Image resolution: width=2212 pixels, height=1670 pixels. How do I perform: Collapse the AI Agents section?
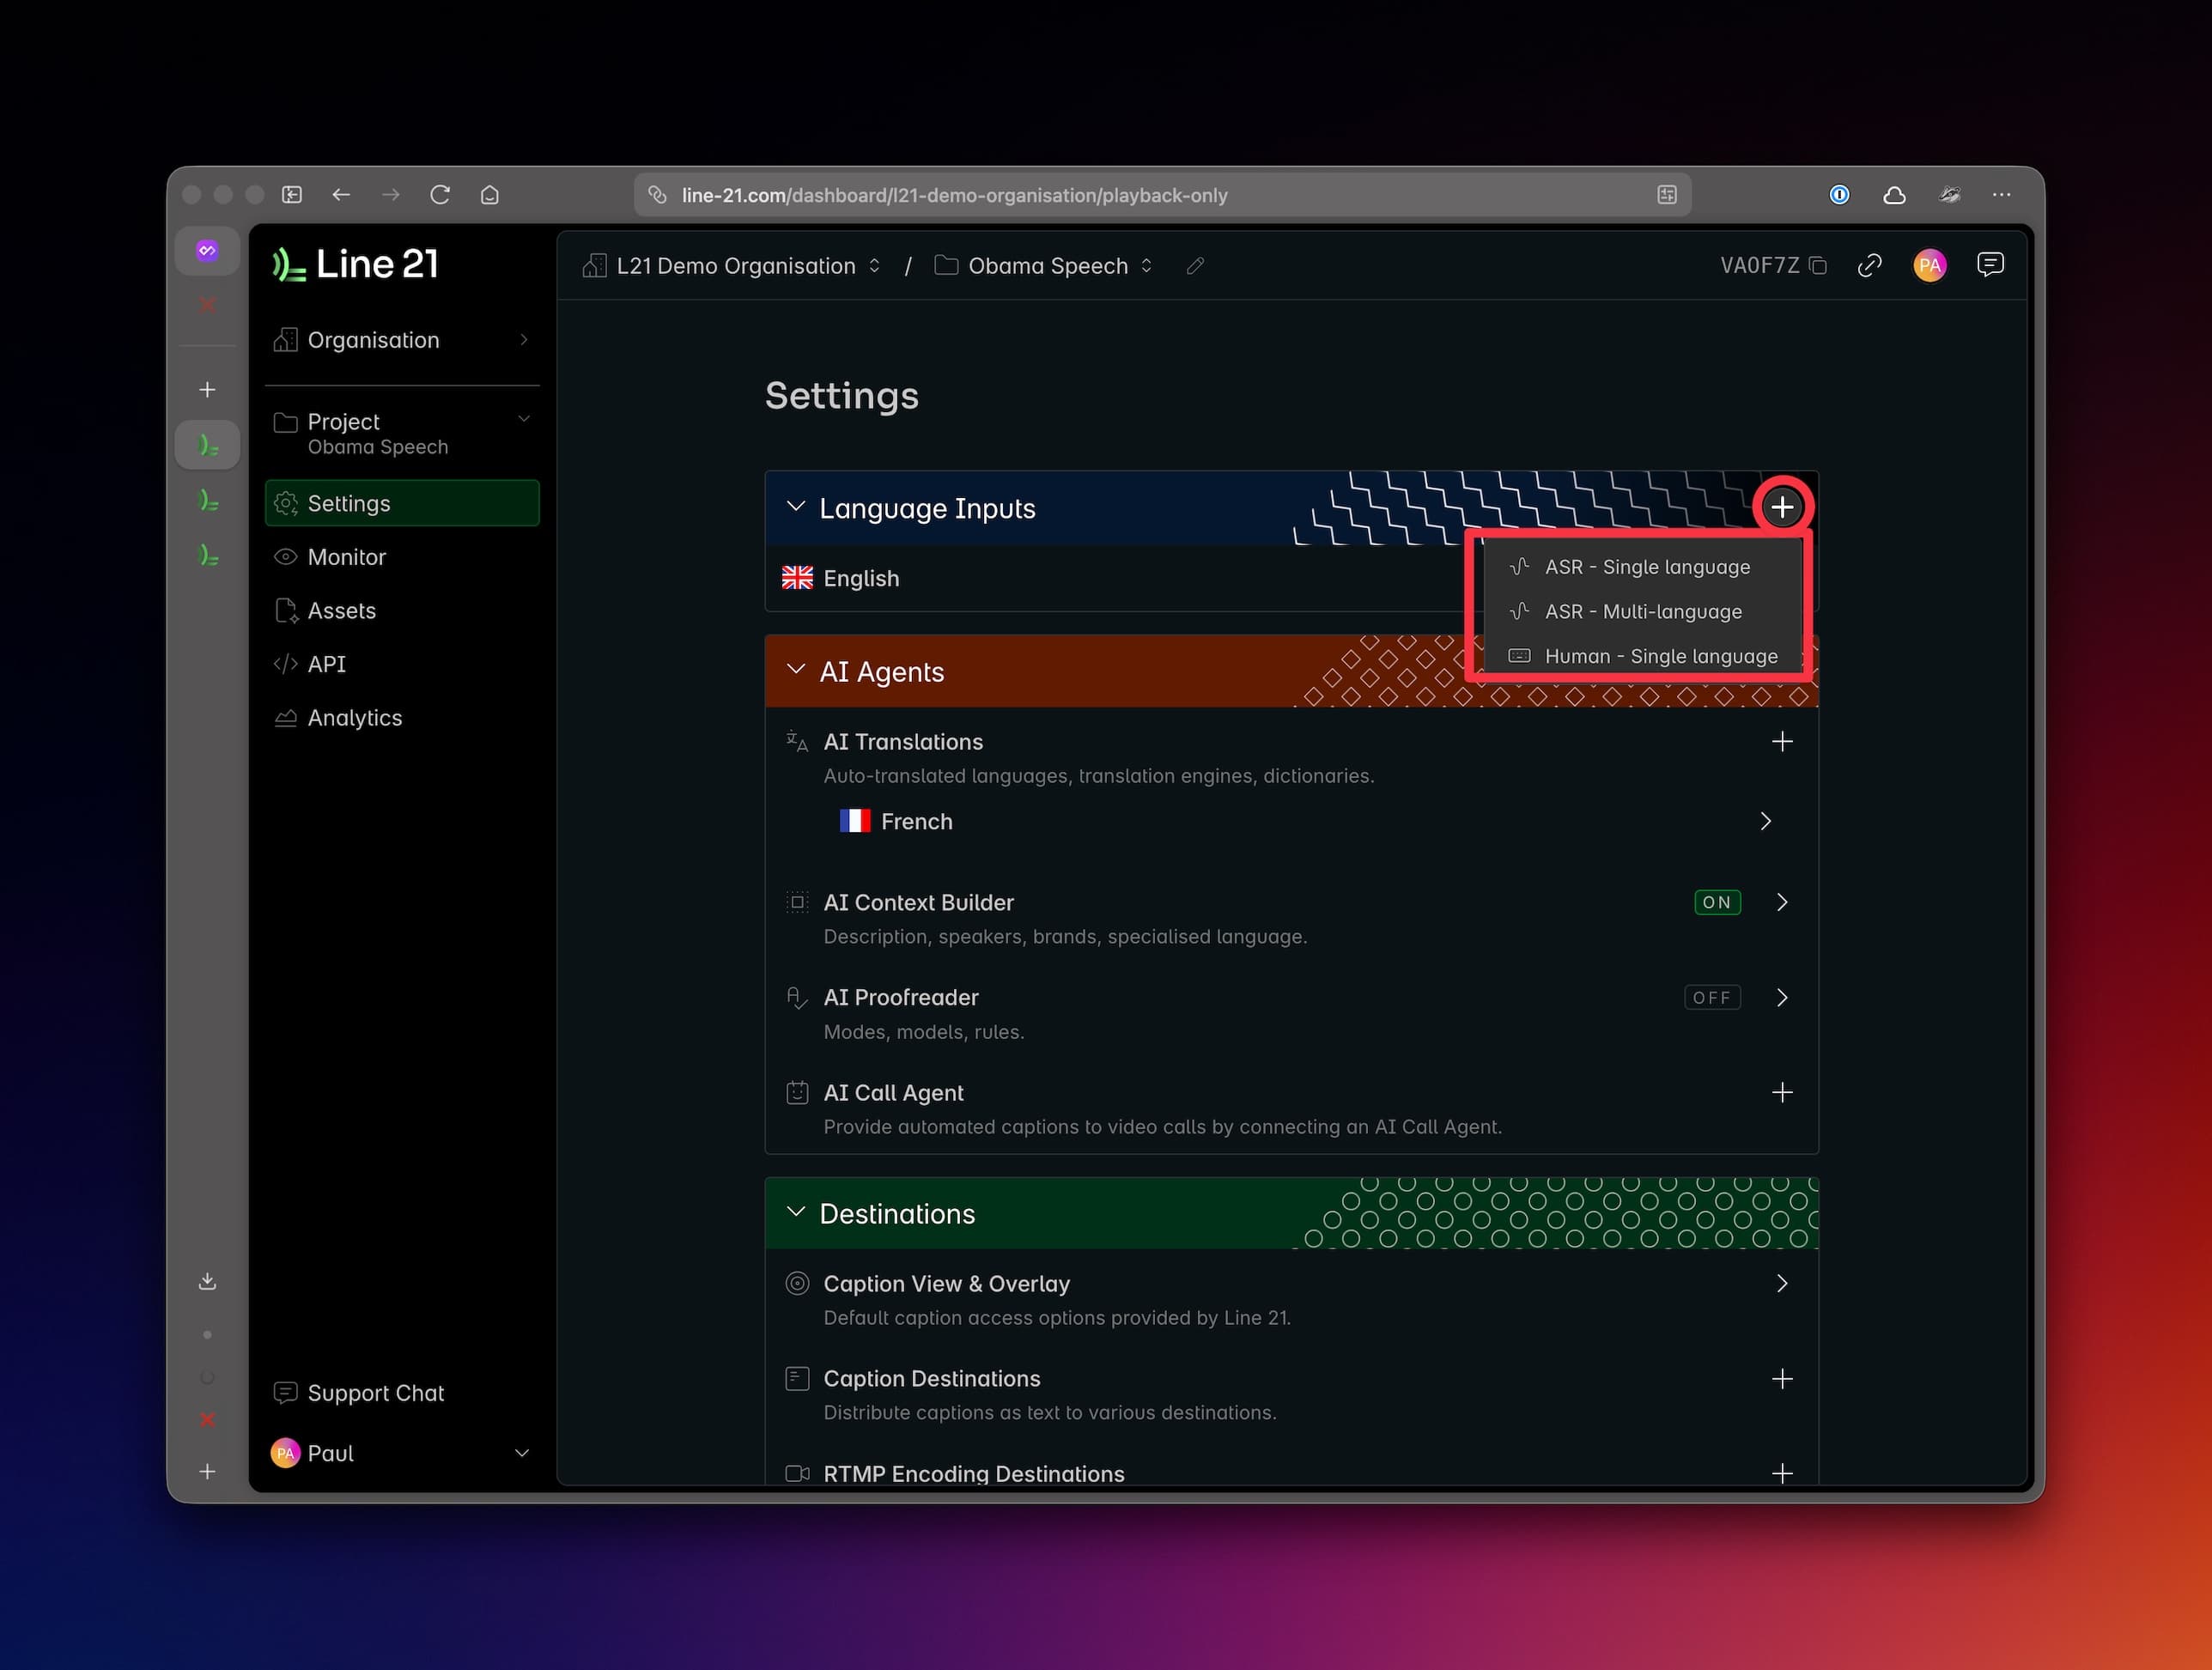tap(796, 671)
